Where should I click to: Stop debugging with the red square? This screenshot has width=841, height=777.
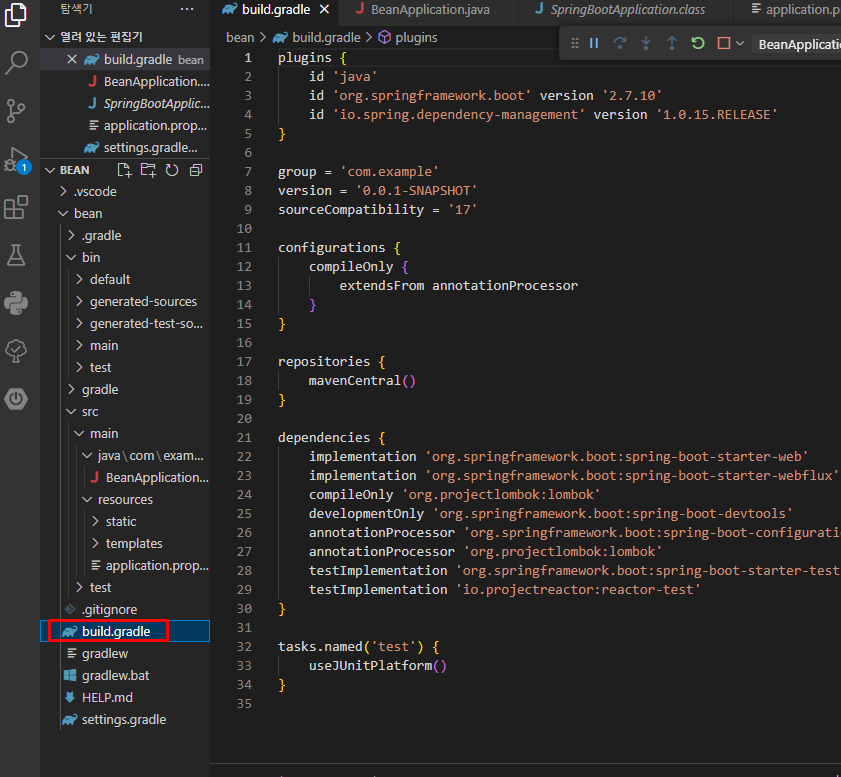[723, 44]
